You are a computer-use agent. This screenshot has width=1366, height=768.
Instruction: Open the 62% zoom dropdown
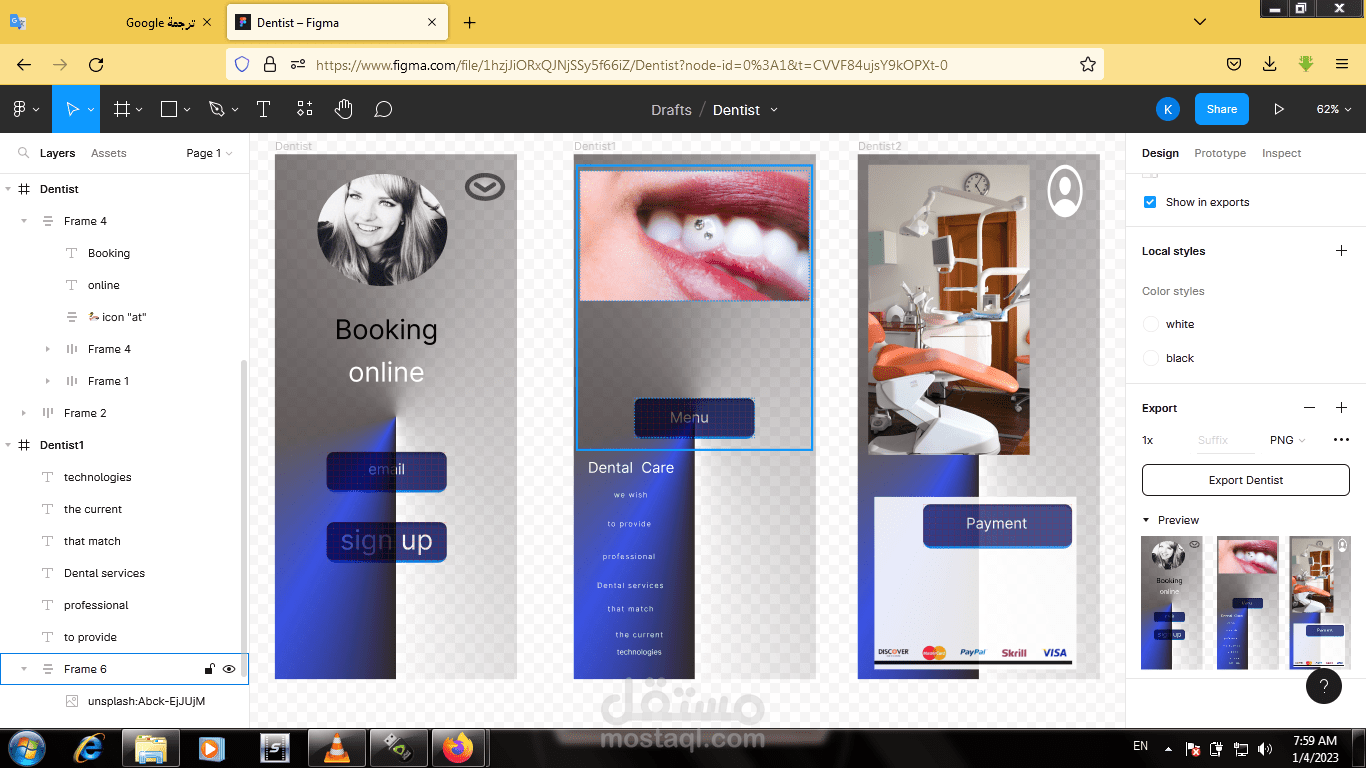point(1334,109)
